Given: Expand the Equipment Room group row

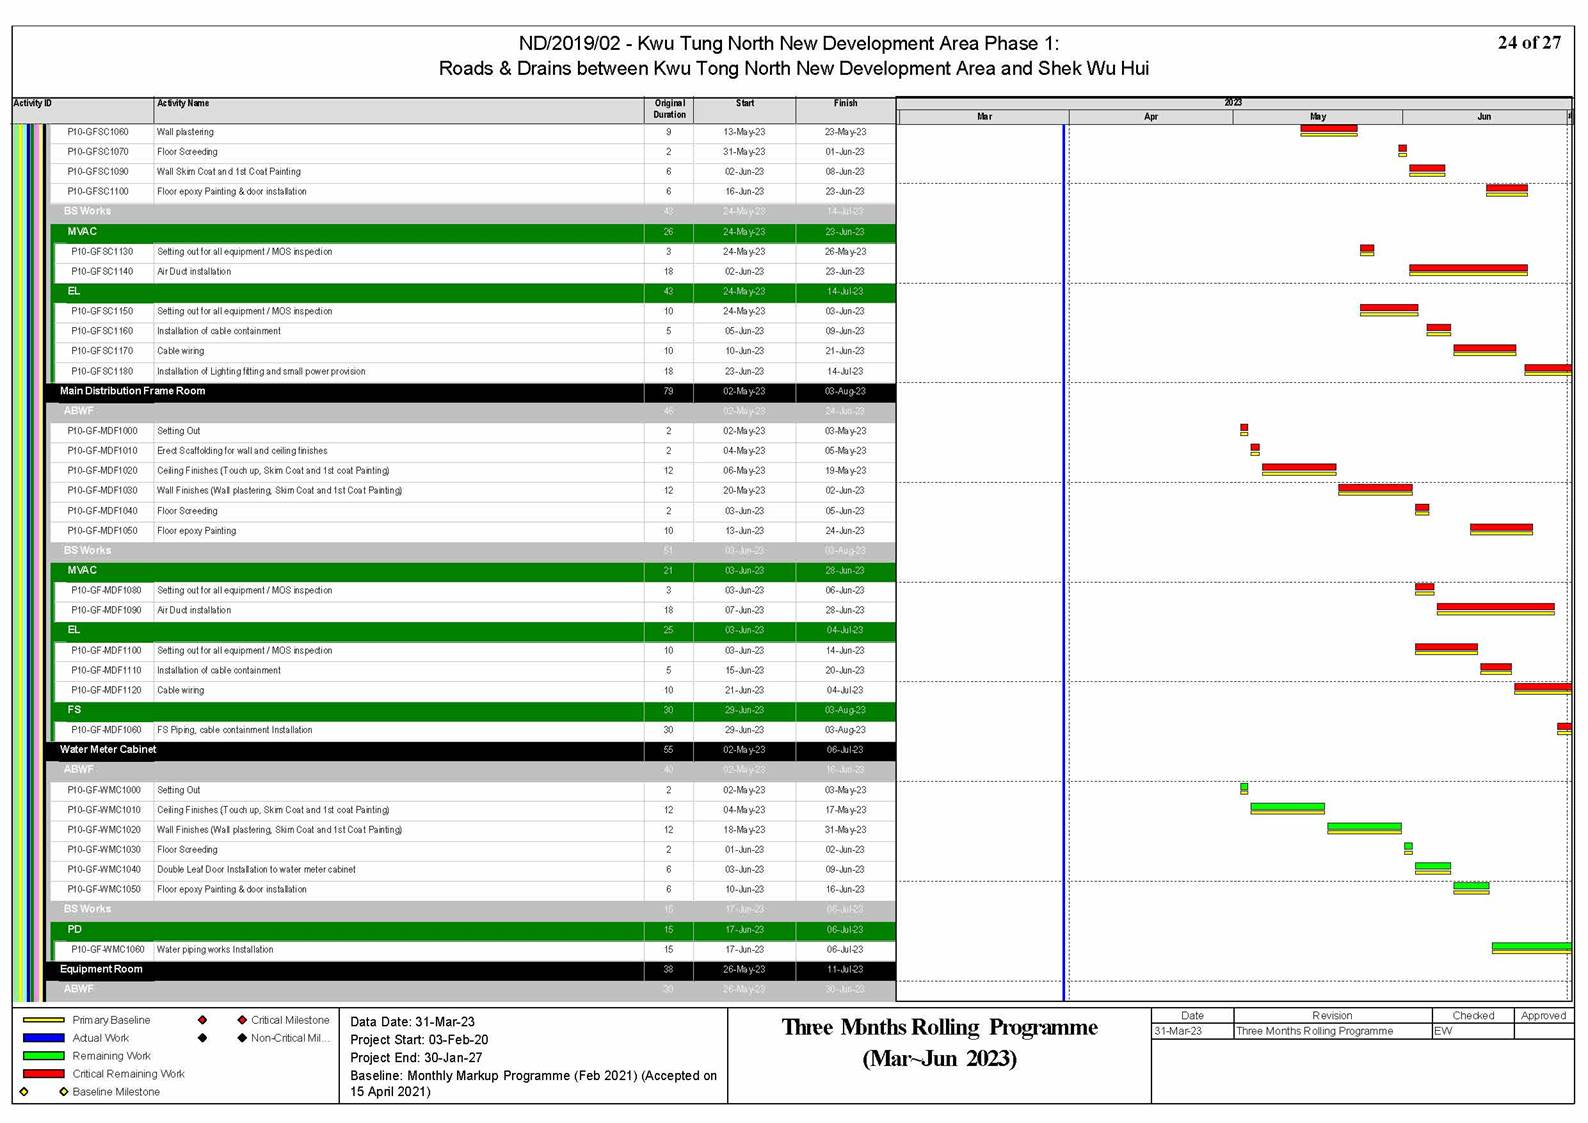Looking at the screenshot, I should tap(101, 969).
